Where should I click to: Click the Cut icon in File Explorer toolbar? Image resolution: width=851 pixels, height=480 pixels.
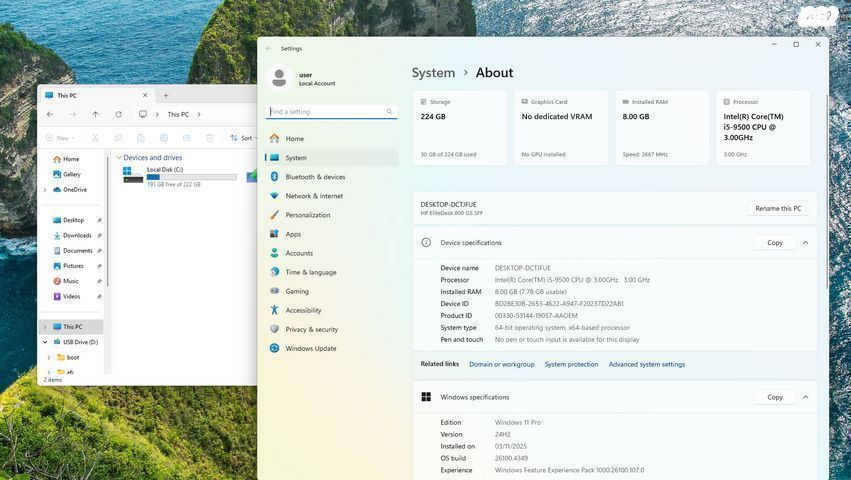pyautogui.click(x=95, y=138)
